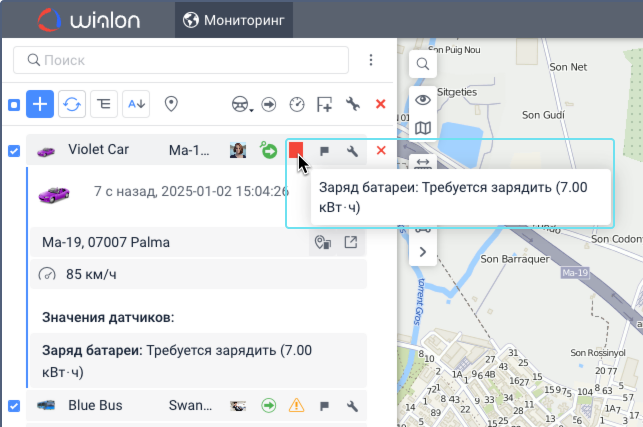Click the orange warning triangle for Blue Bus
The image size is (643, 427).
click(296, 406)
